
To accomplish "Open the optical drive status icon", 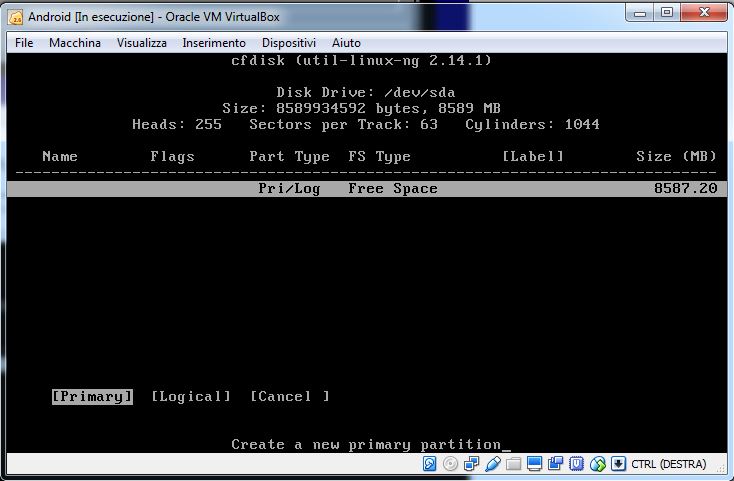I will click(451, 464).
